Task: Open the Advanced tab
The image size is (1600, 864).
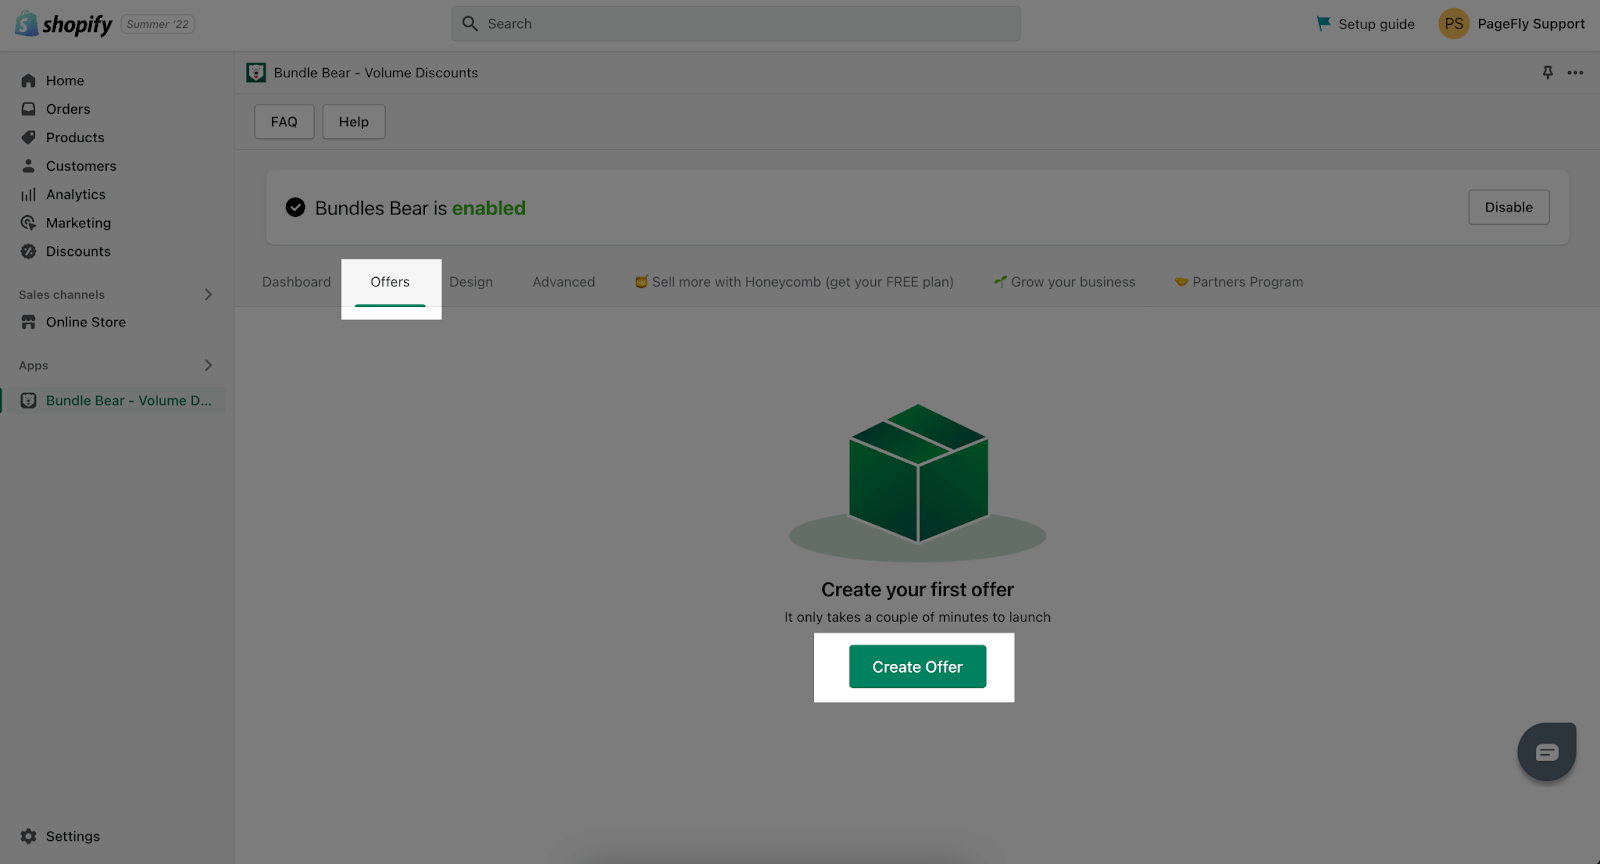Action: click(x=564, y=282)
